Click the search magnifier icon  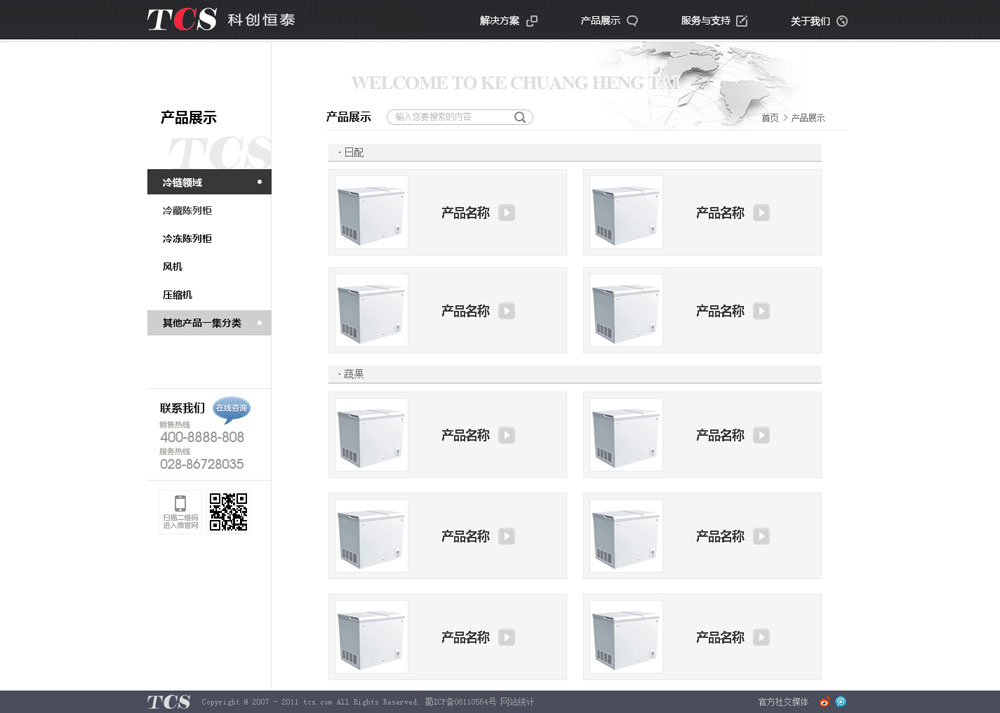520,117
